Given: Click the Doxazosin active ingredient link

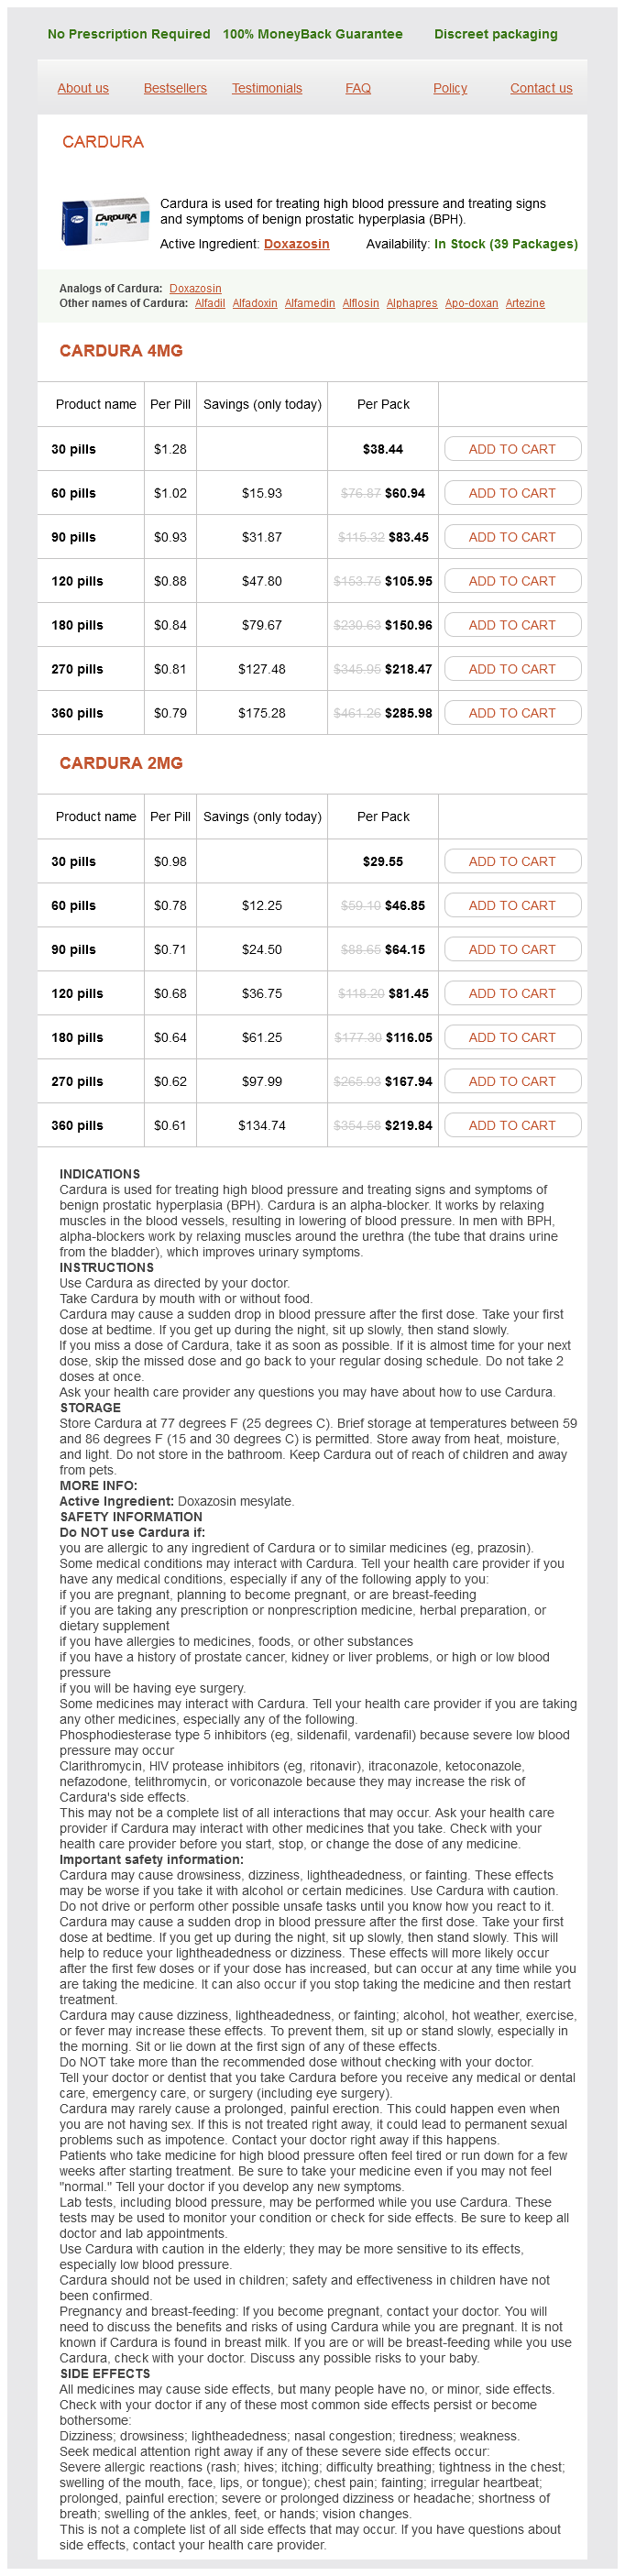Looking at the screenshot, I should tap(296, 244).
